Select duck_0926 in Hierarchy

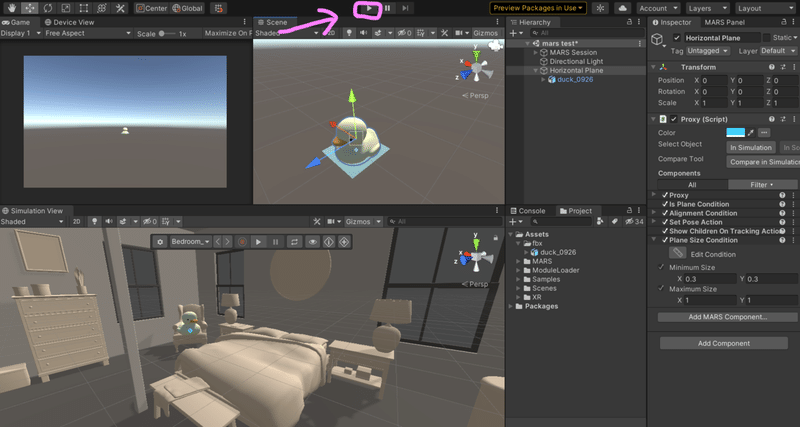click(575, 80)
